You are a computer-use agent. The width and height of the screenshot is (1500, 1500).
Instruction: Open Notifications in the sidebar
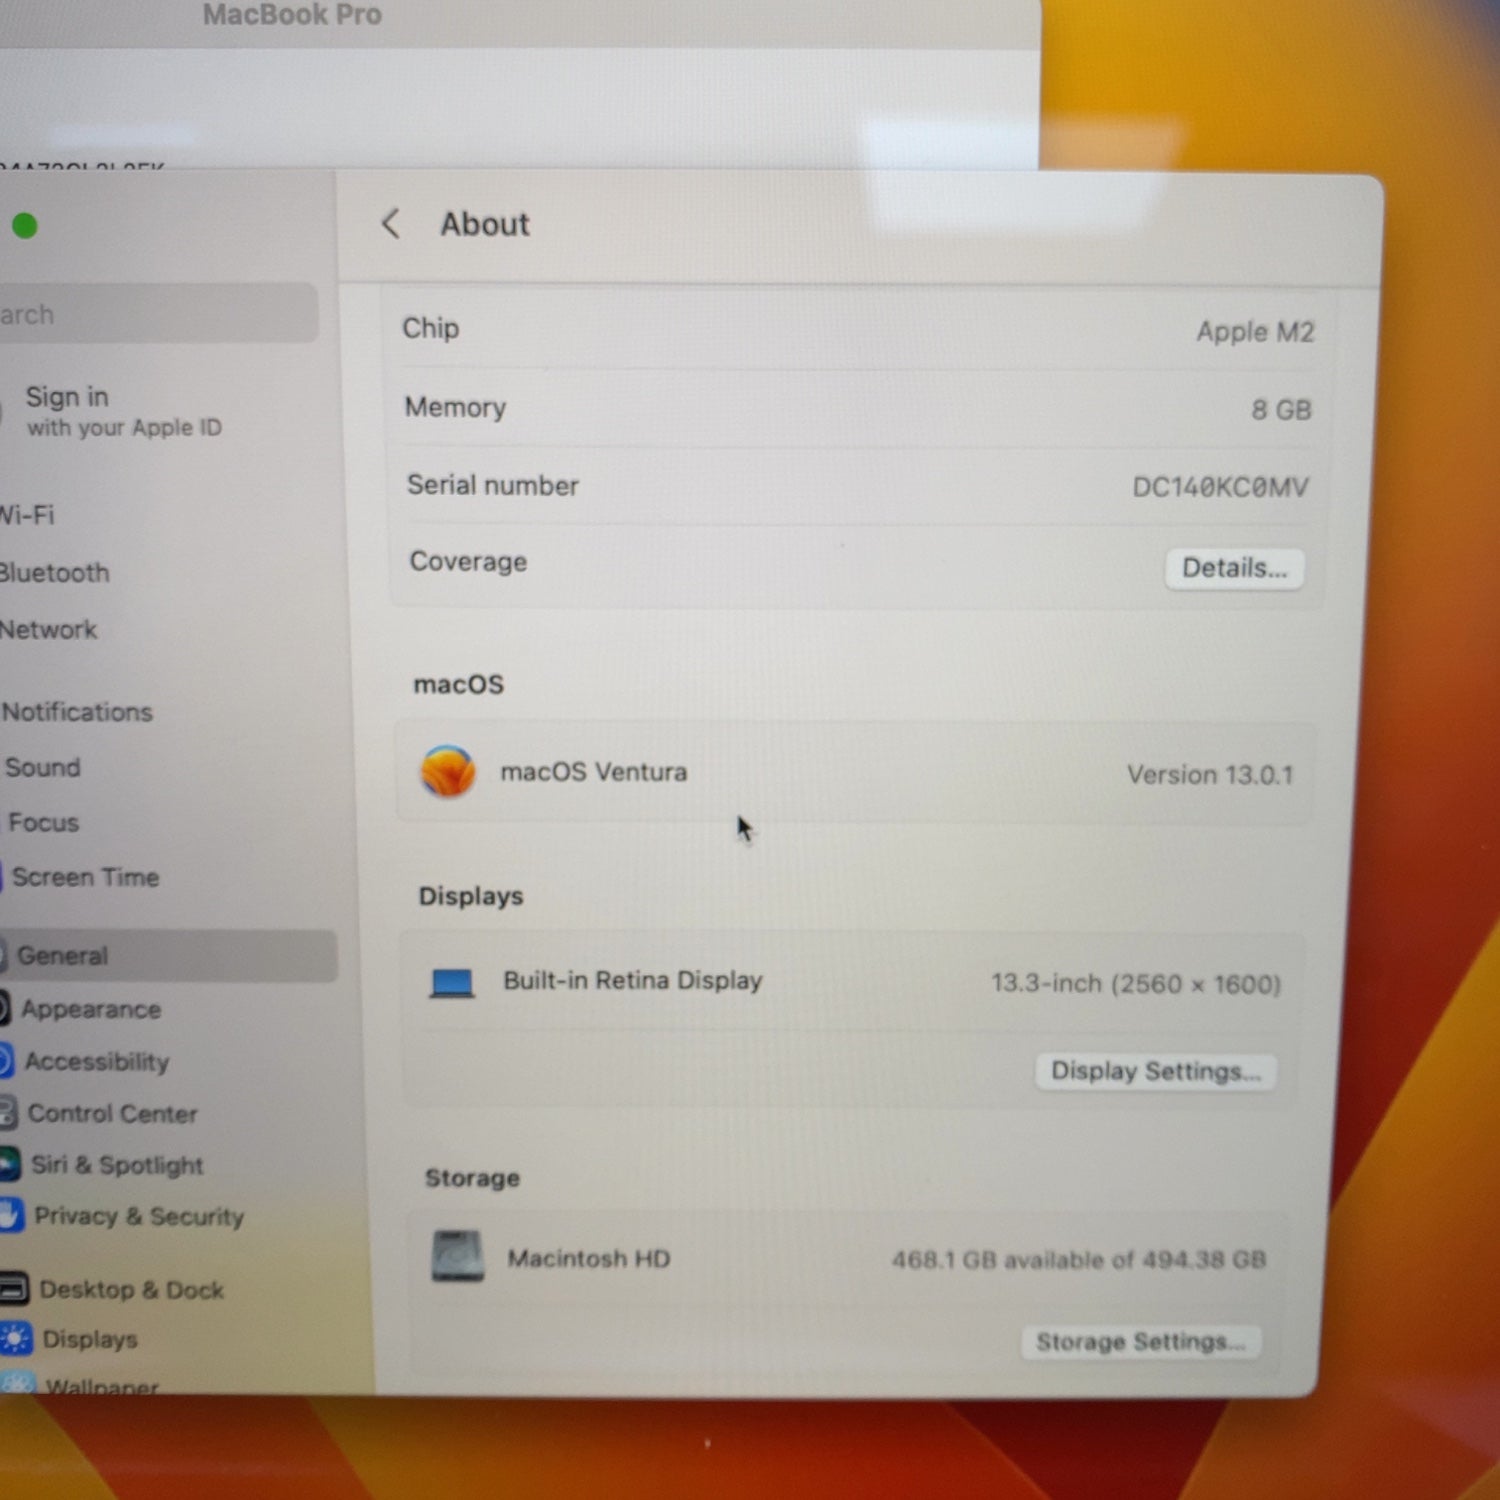[x=77, y=712]
